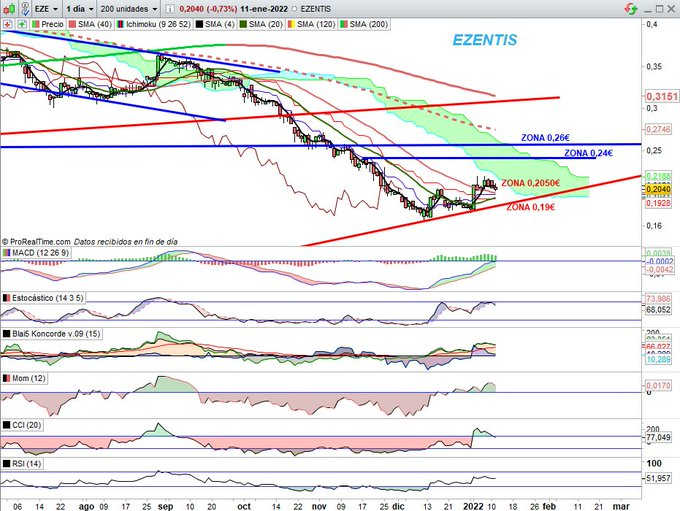Click the Blai5 Koncorde v.09 (15) label

click(56, 334)
